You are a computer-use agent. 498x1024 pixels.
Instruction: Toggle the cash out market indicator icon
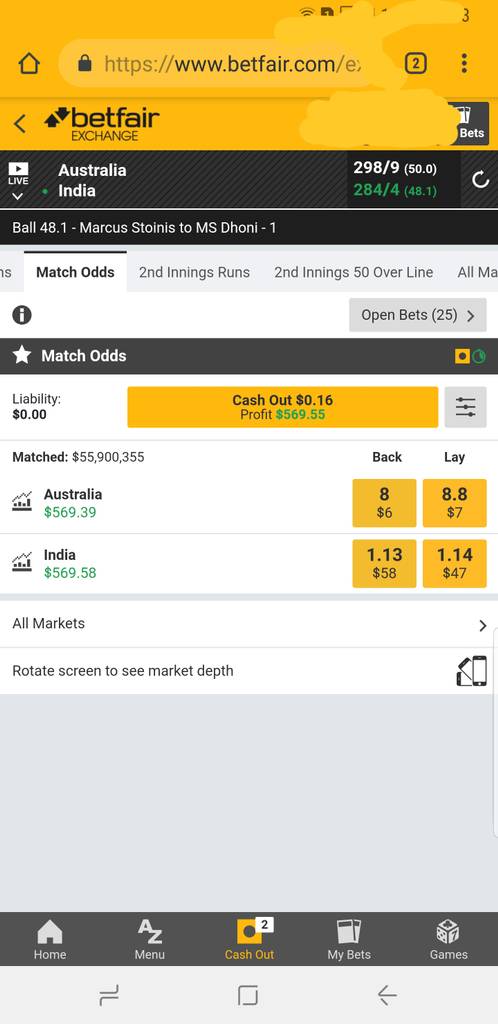(x=470, y=356)
